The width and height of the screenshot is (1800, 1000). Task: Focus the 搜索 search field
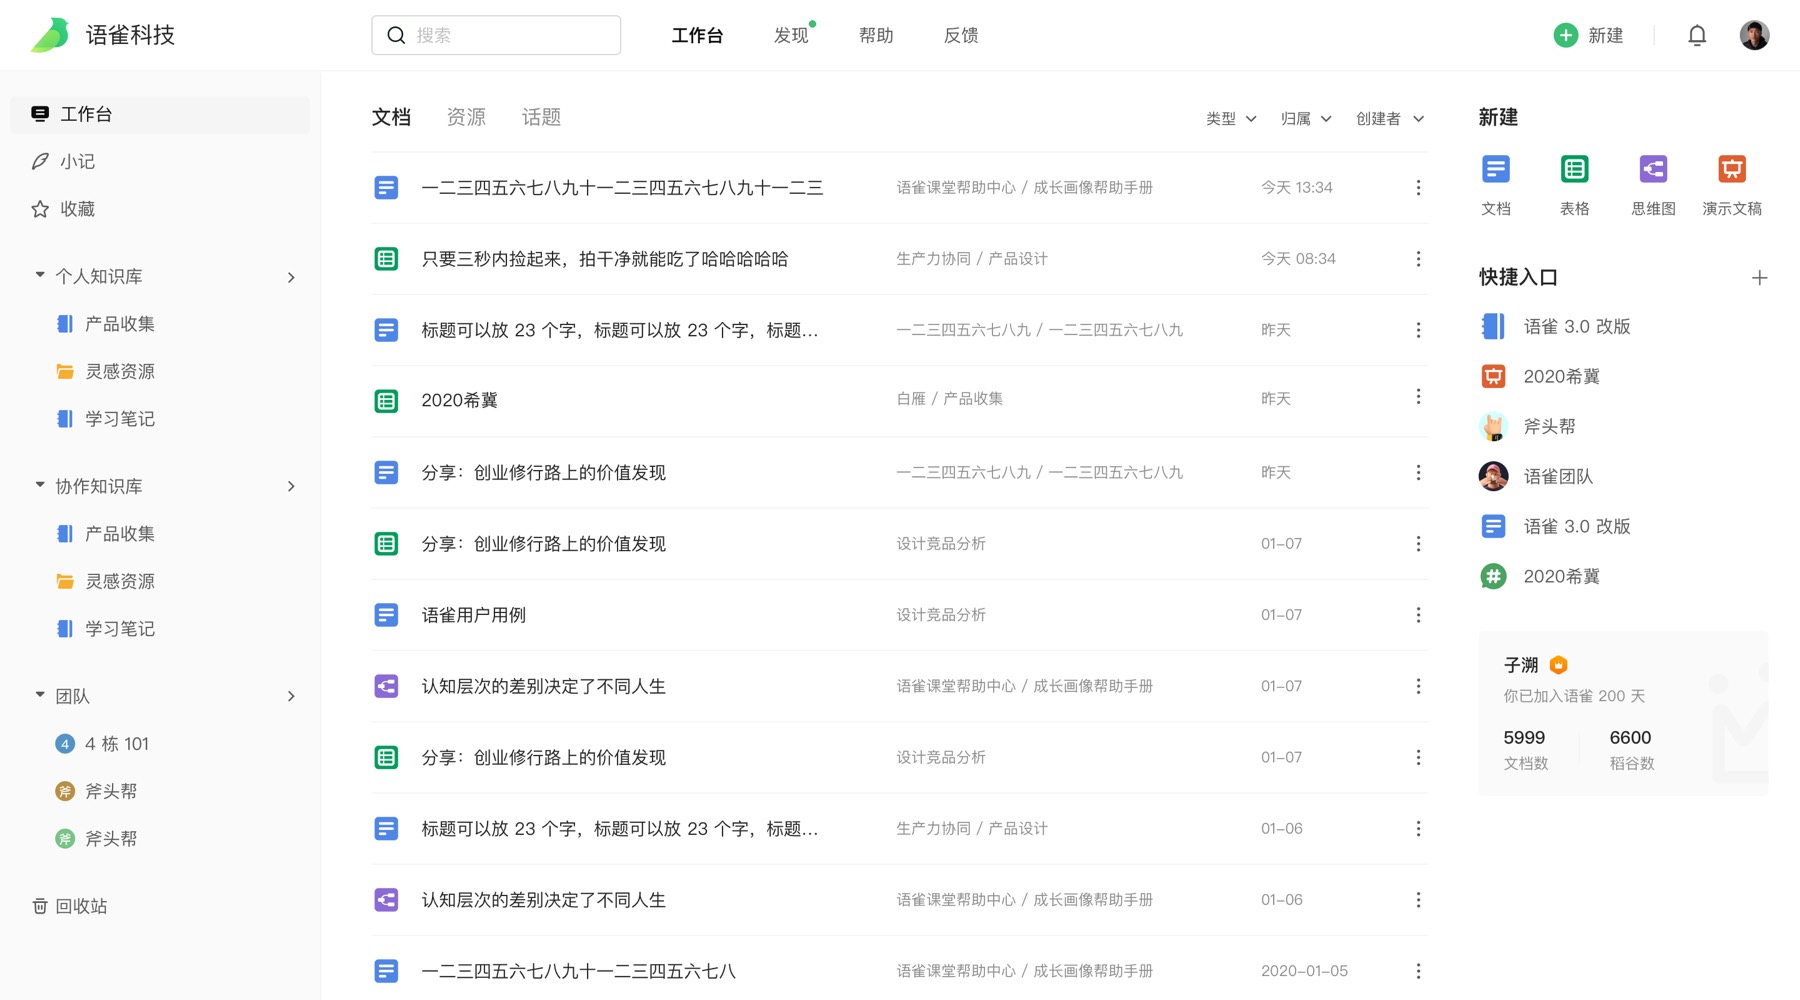pos(496,35)
